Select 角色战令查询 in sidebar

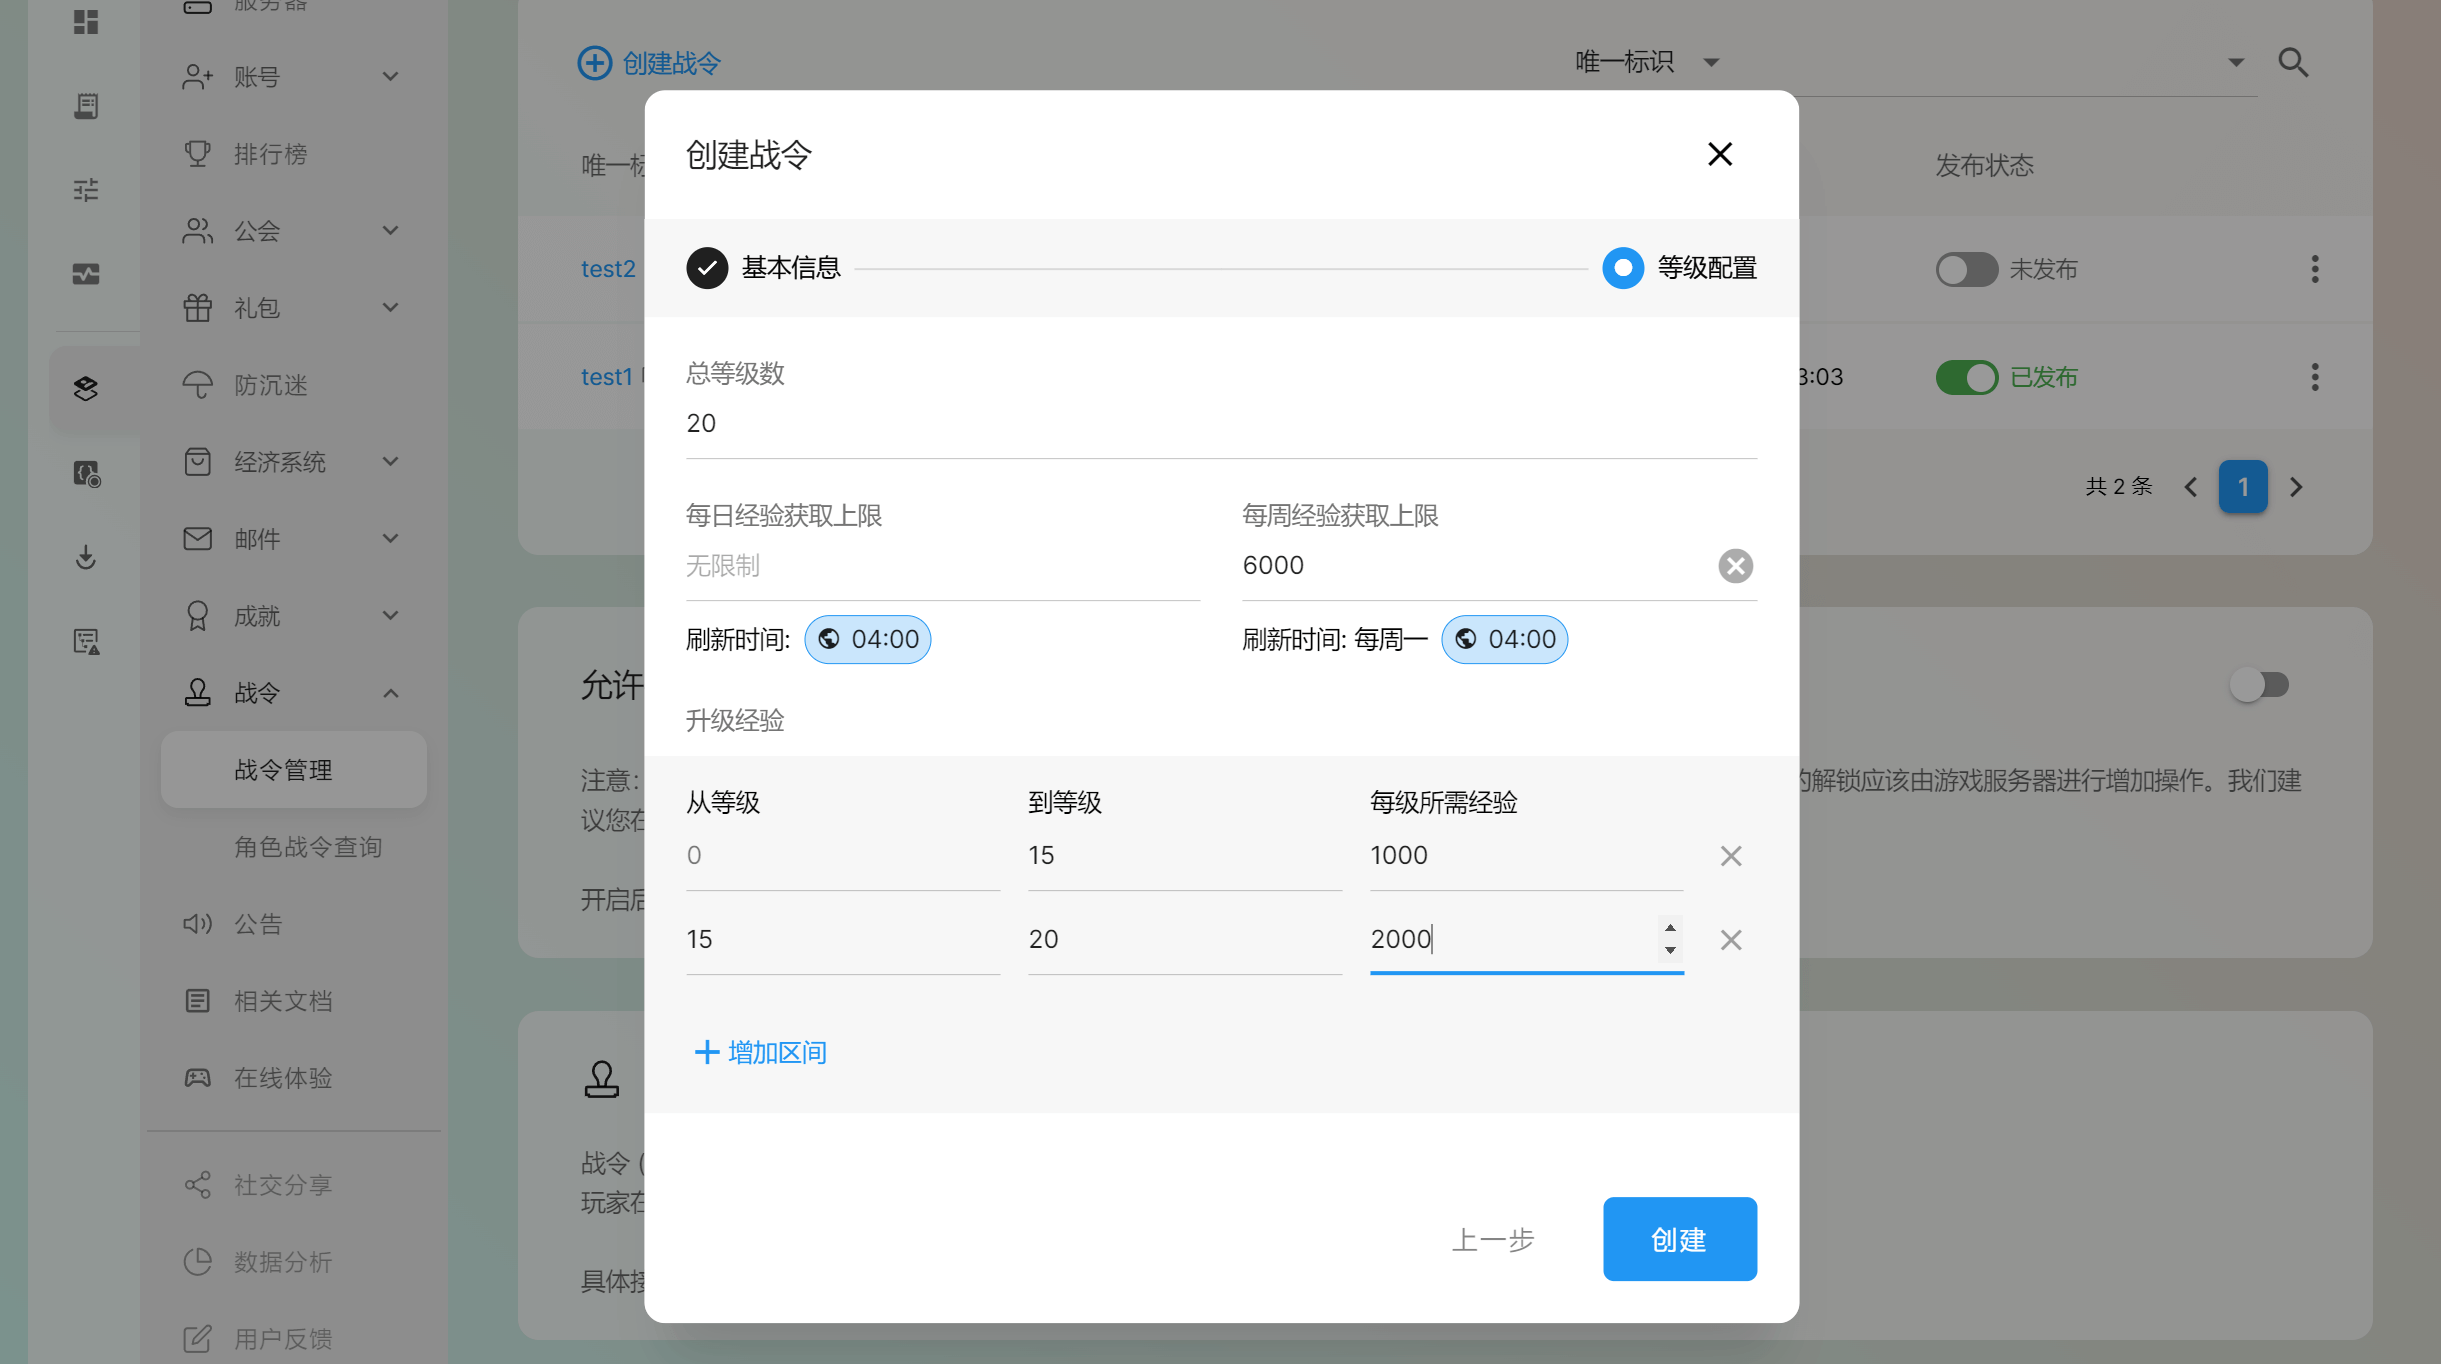point(308,847)
